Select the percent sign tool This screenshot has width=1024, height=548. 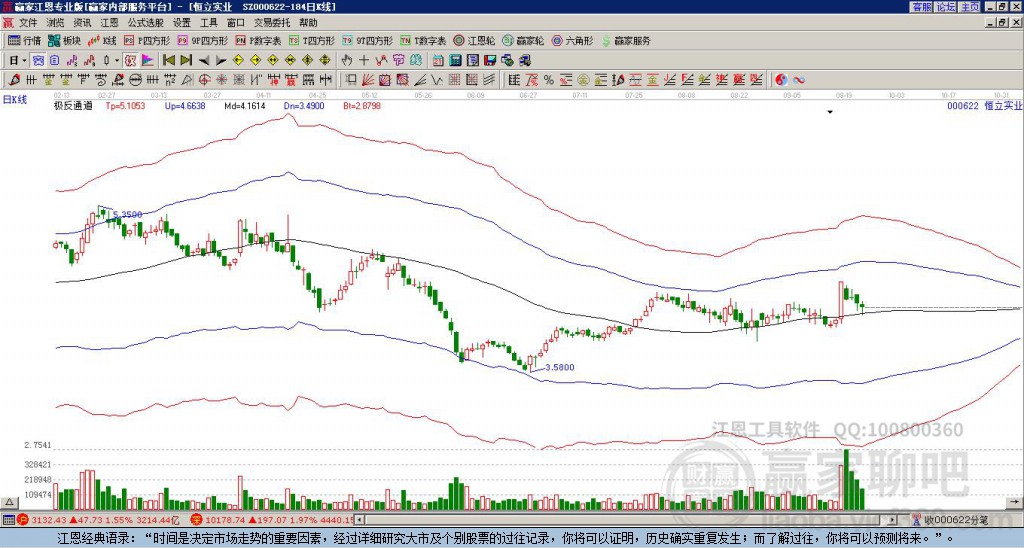549,80
